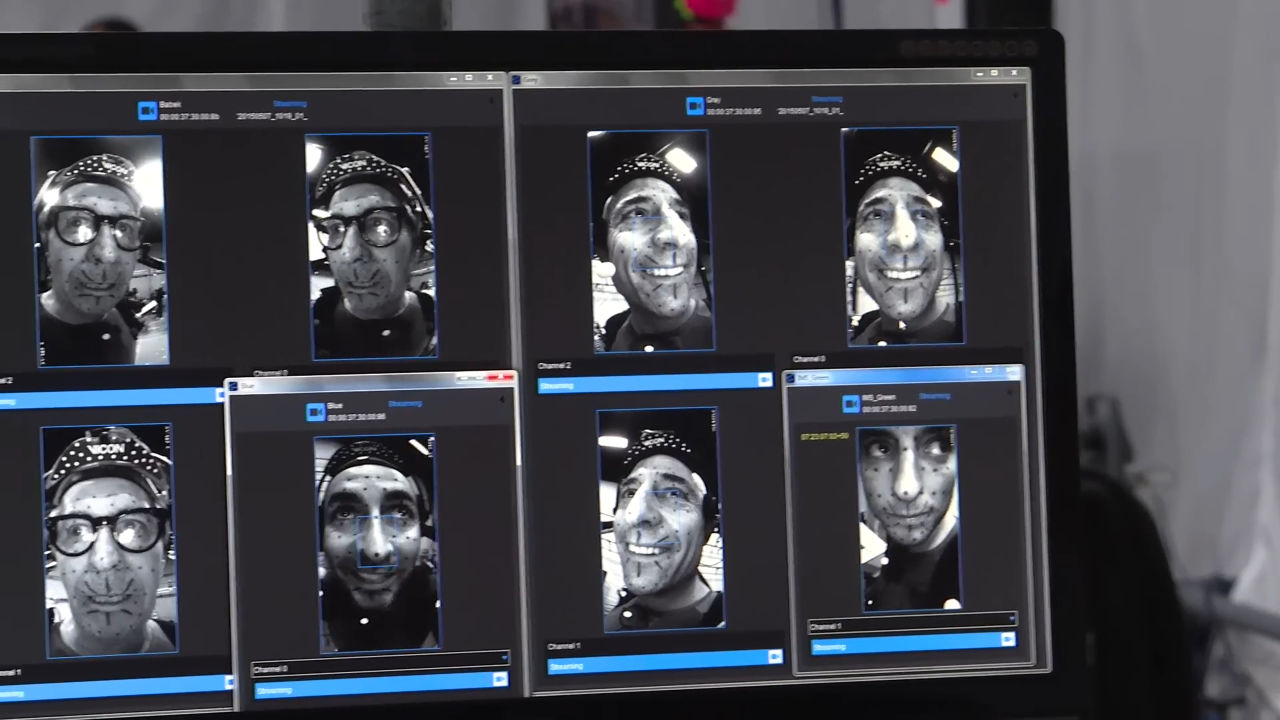
Task: Minimize the Green window
Action: click(x=976, y=371)
